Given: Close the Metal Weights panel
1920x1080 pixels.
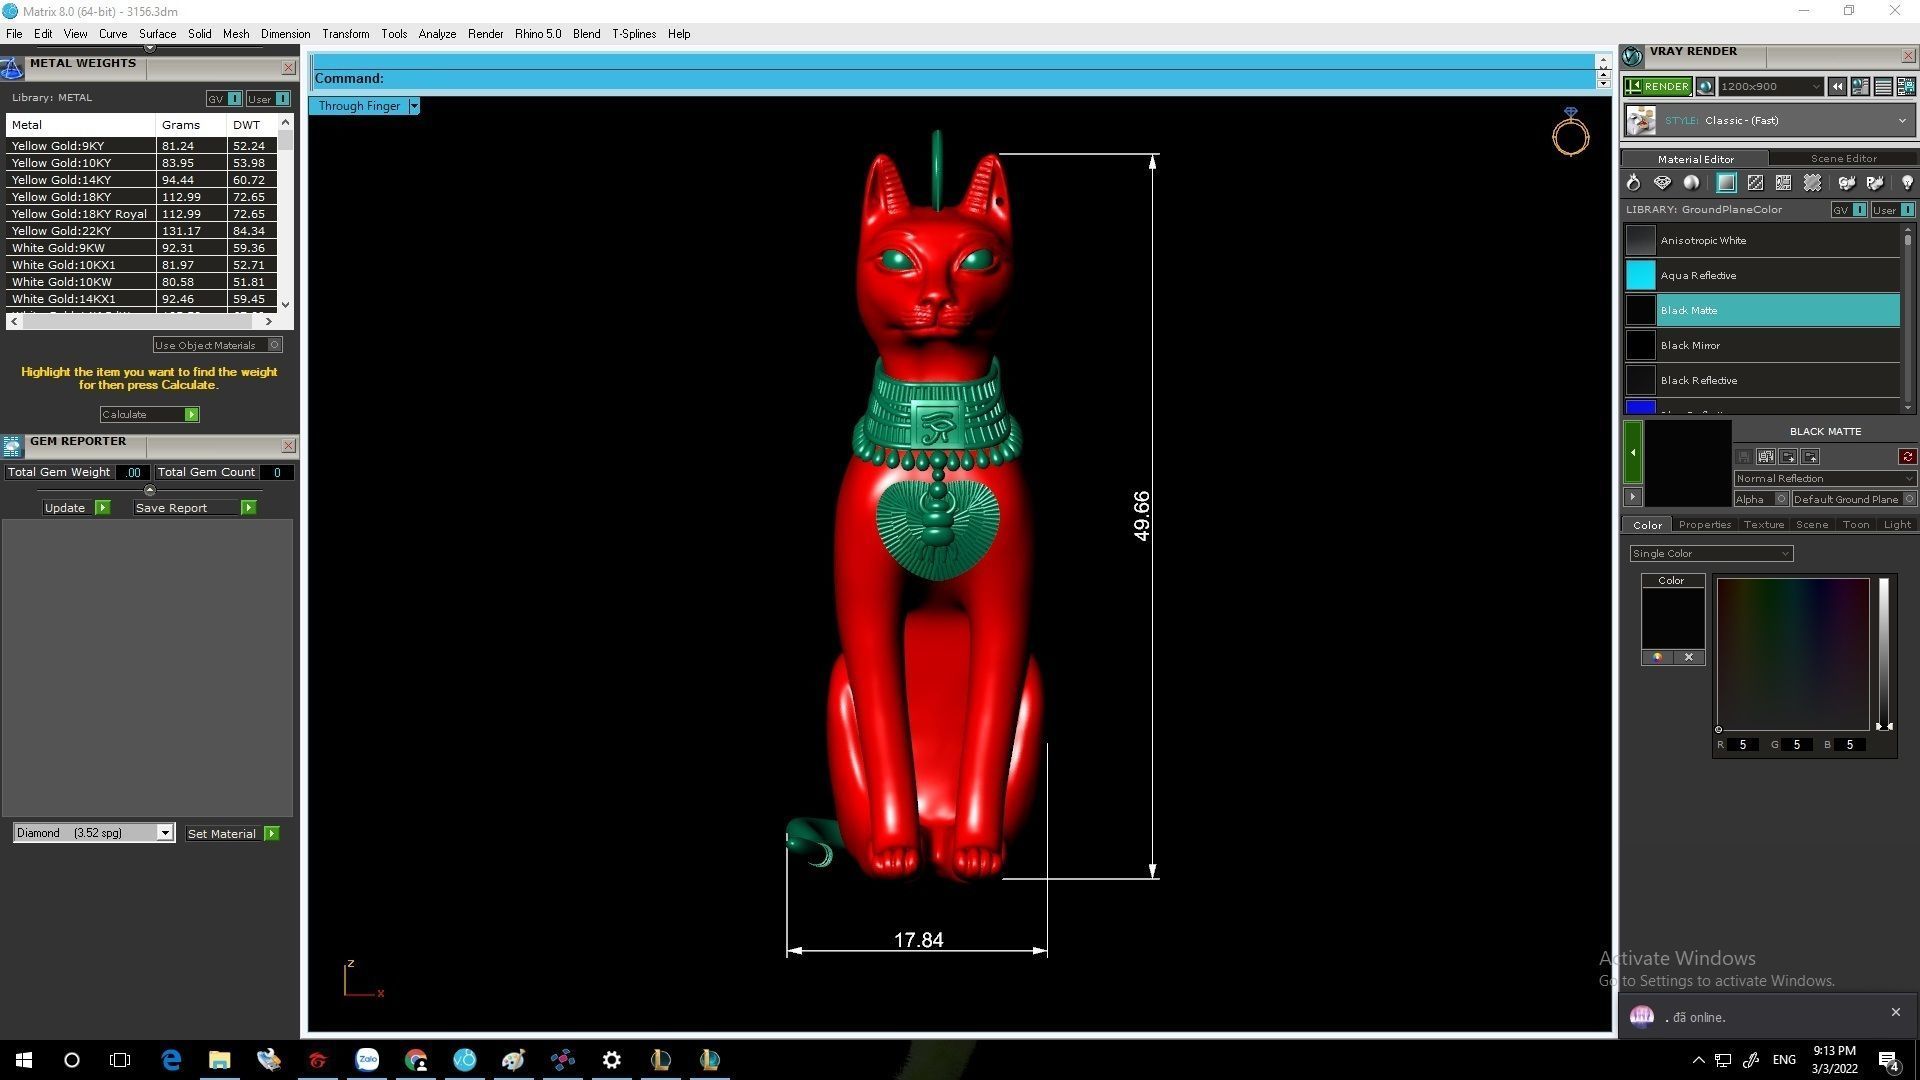Looking at the screenshot, I should 288,68.
